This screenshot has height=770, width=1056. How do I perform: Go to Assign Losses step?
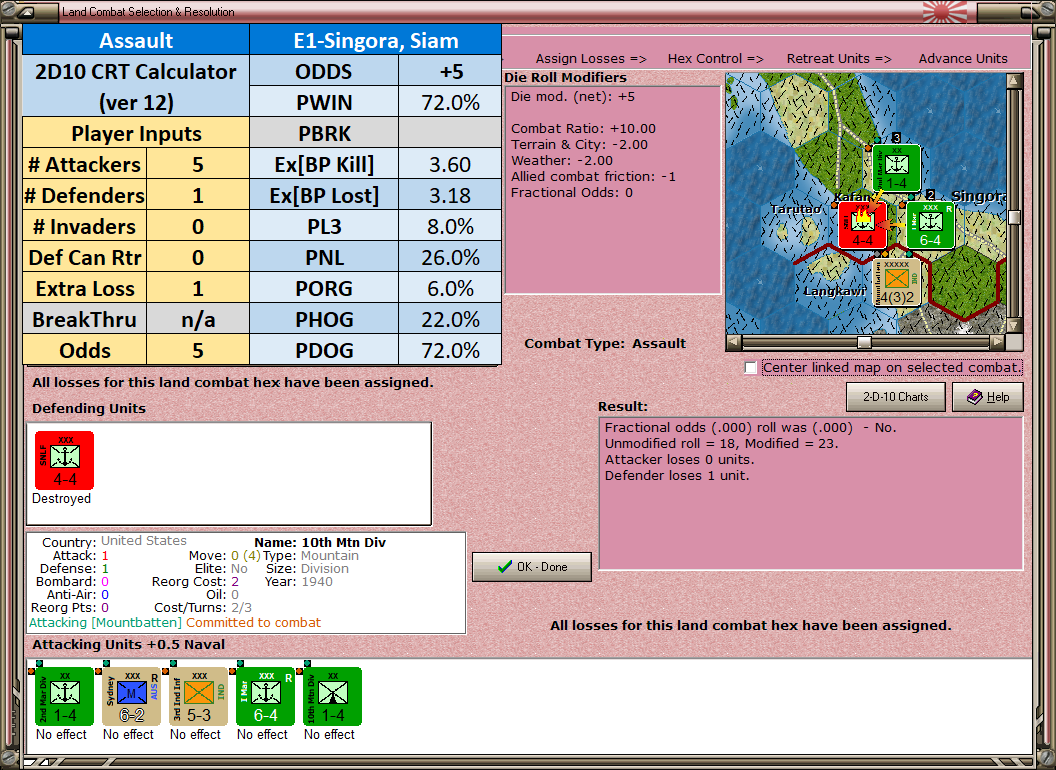click(x=591, y=59)
